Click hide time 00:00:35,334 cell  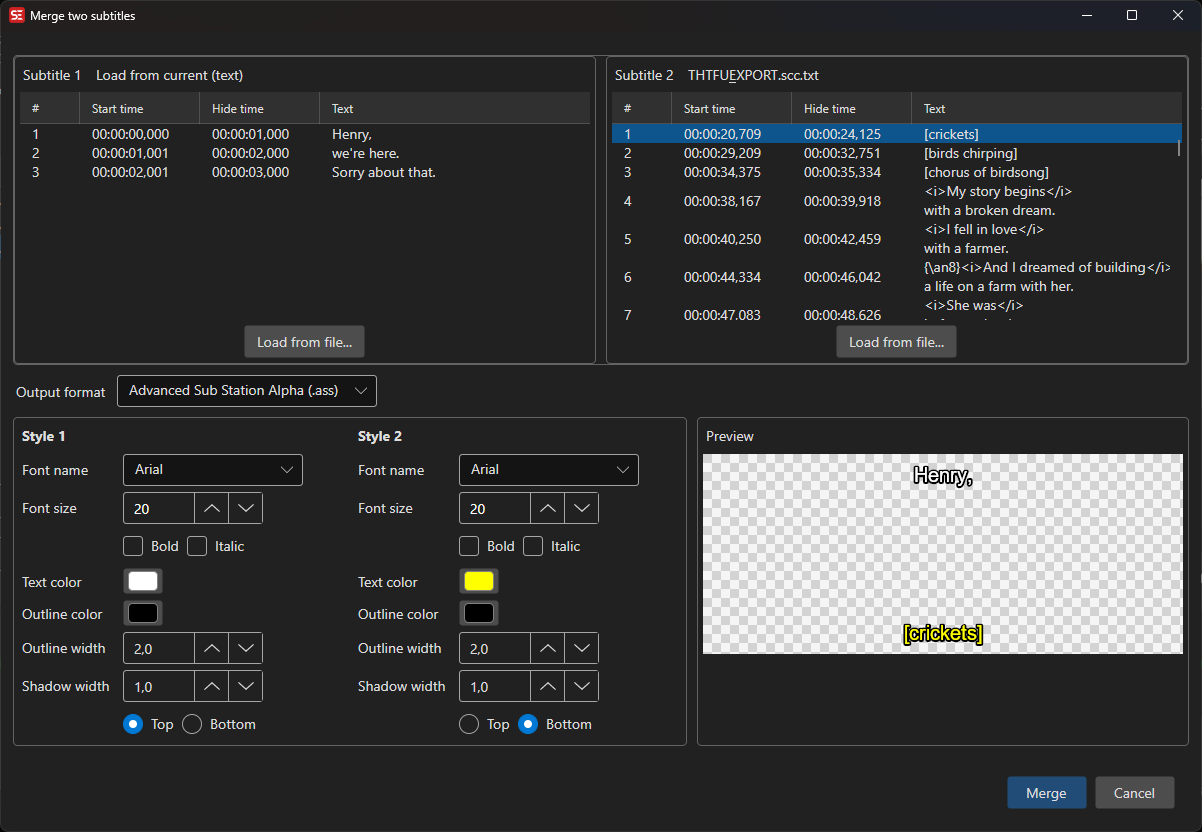(842, 172)
